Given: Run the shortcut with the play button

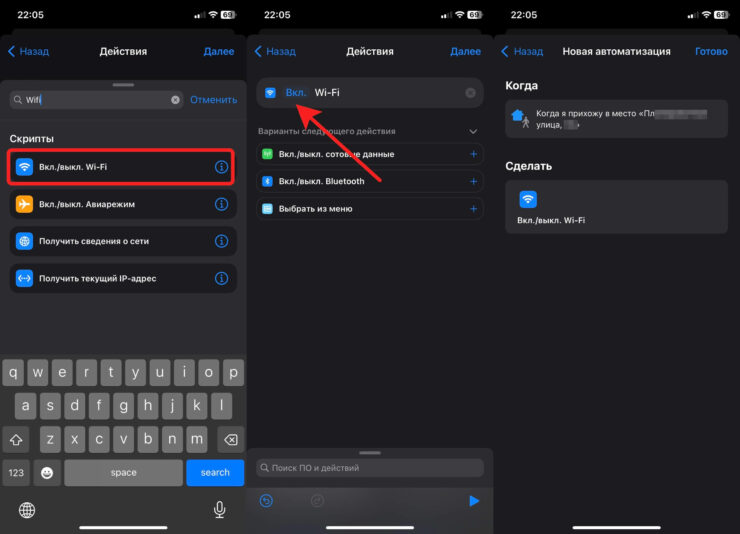Looking at the screenshot, I should coord(474,500).
